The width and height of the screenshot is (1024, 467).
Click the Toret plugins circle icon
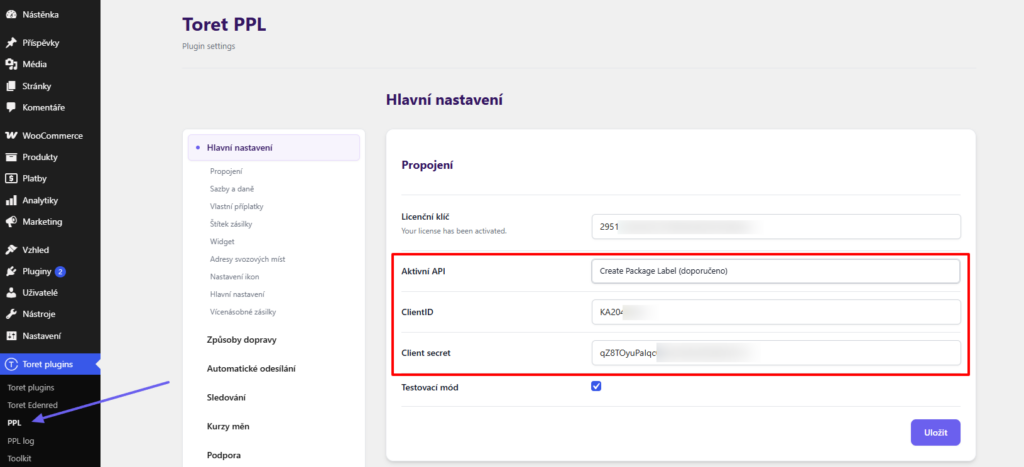coord(10,364)
